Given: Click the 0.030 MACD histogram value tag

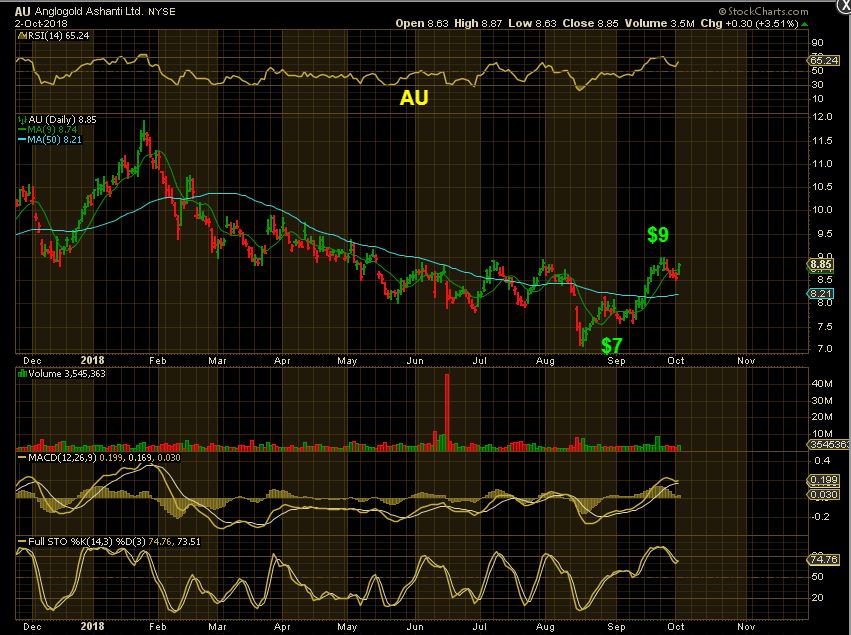Looking at the screenshot, I should pyautogui.click(x=823, y=494).
